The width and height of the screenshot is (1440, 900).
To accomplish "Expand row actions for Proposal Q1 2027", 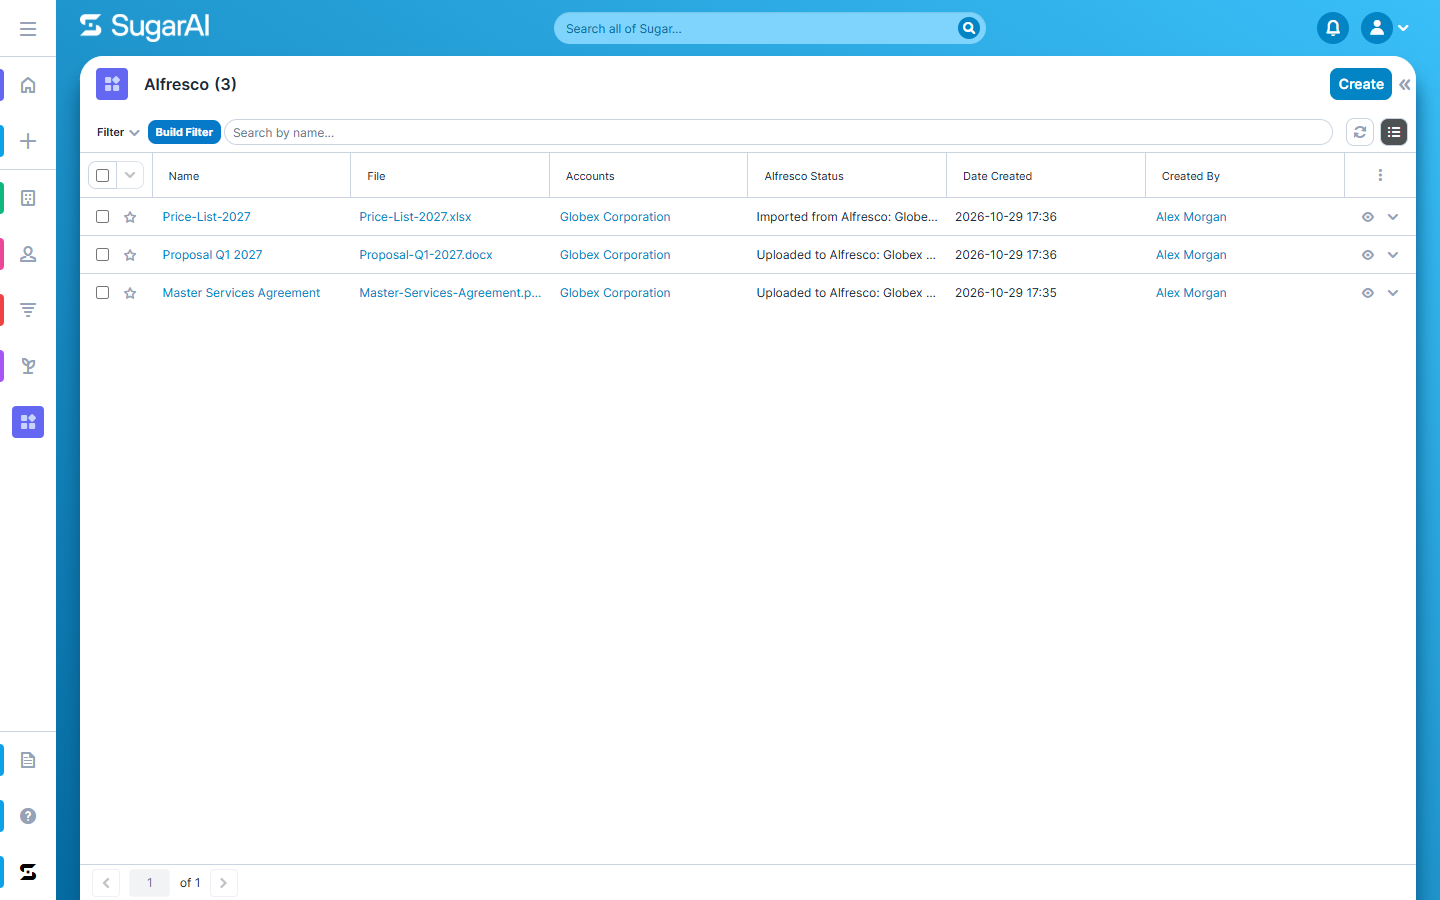I will coord(1393,255).
